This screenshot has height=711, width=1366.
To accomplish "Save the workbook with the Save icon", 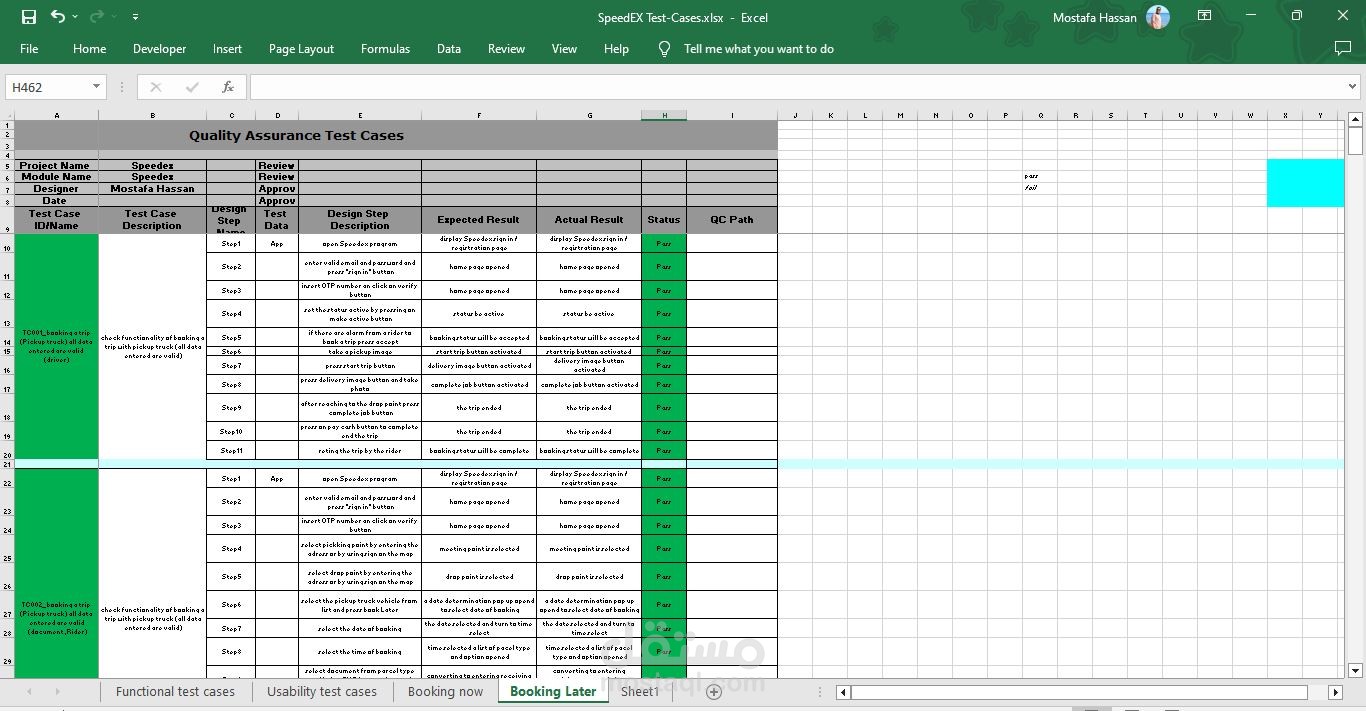I will point(28,17).
